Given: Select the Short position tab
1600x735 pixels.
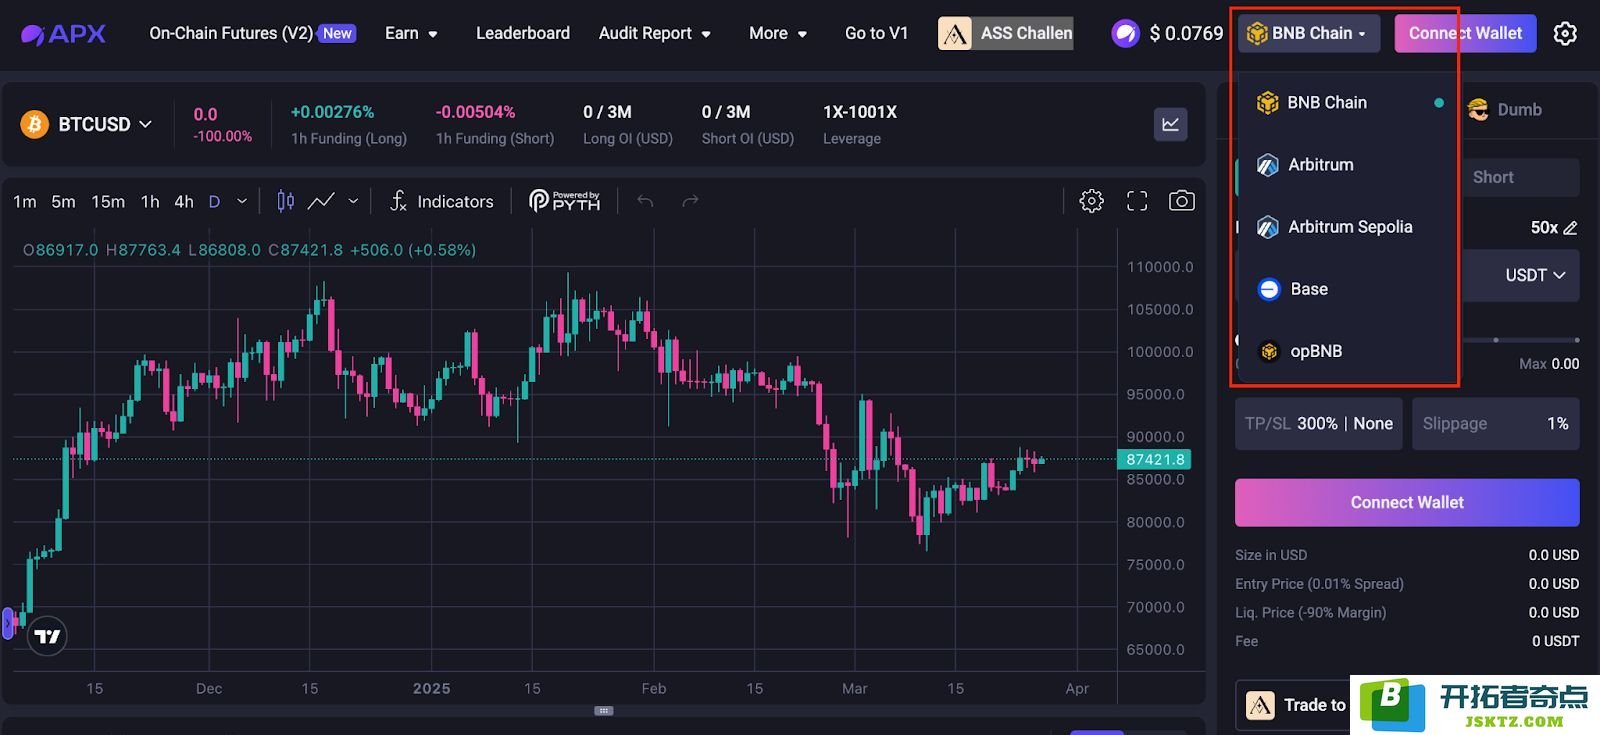Looking at the screenshot, I should [1493, 177].
